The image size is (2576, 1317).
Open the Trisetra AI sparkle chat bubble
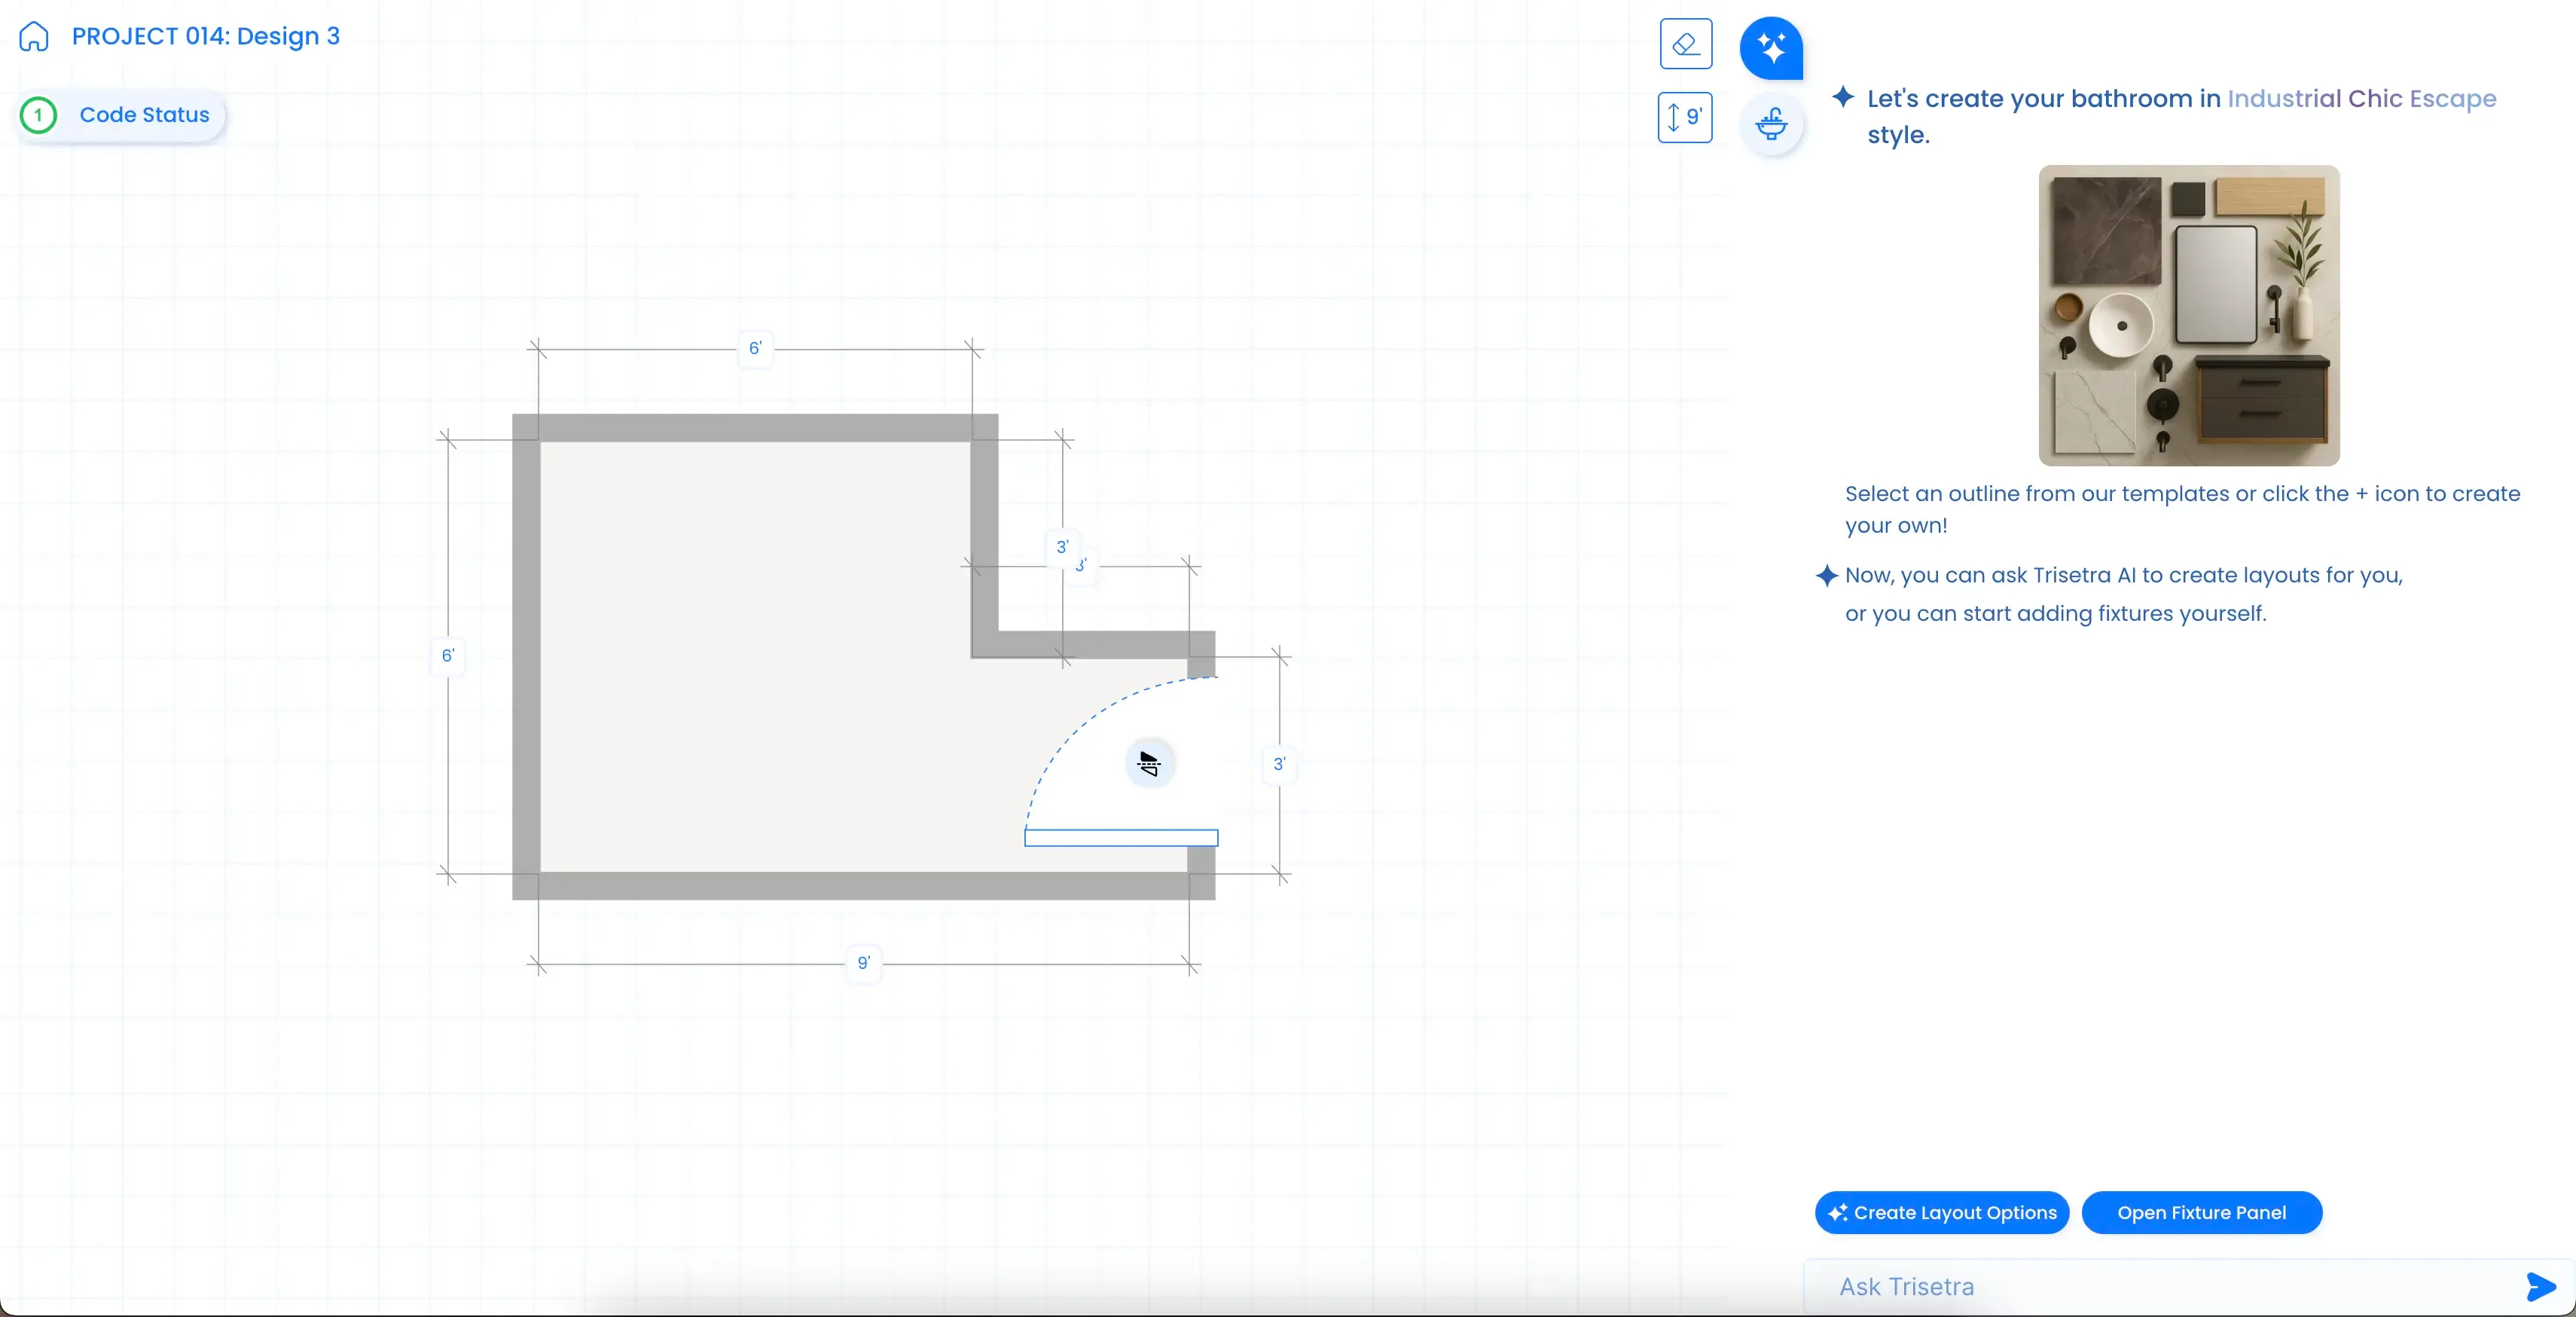(1771, 47)
